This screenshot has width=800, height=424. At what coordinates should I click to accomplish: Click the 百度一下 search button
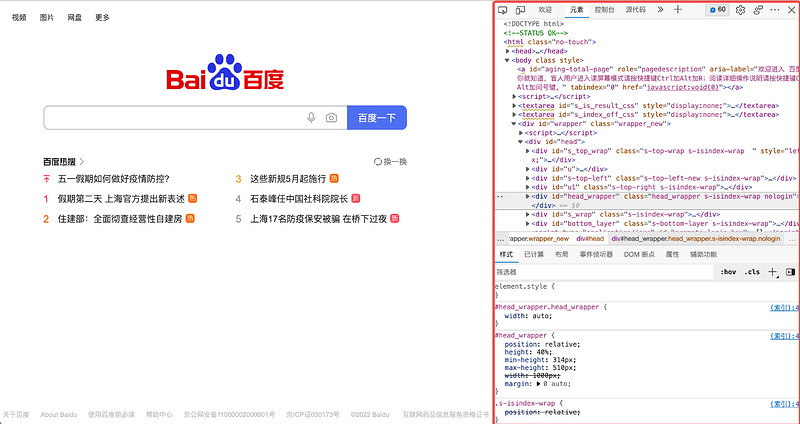tap(377, 118)
